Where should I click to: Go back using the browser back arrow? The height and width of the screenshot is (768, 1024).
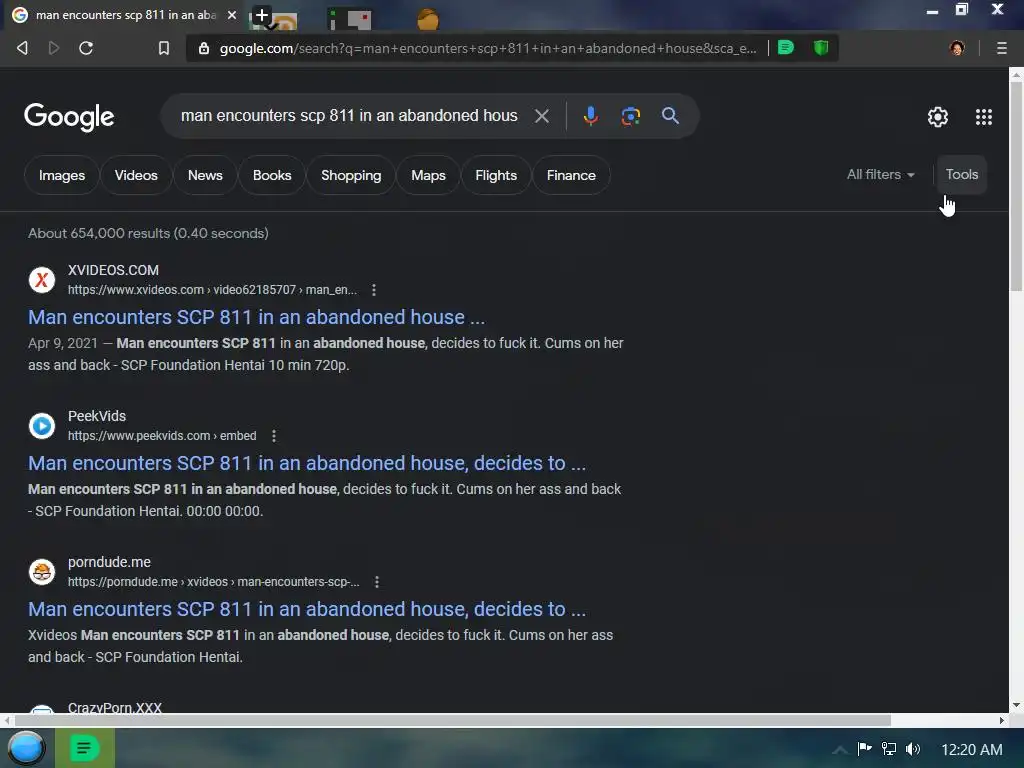coord(22,48)
